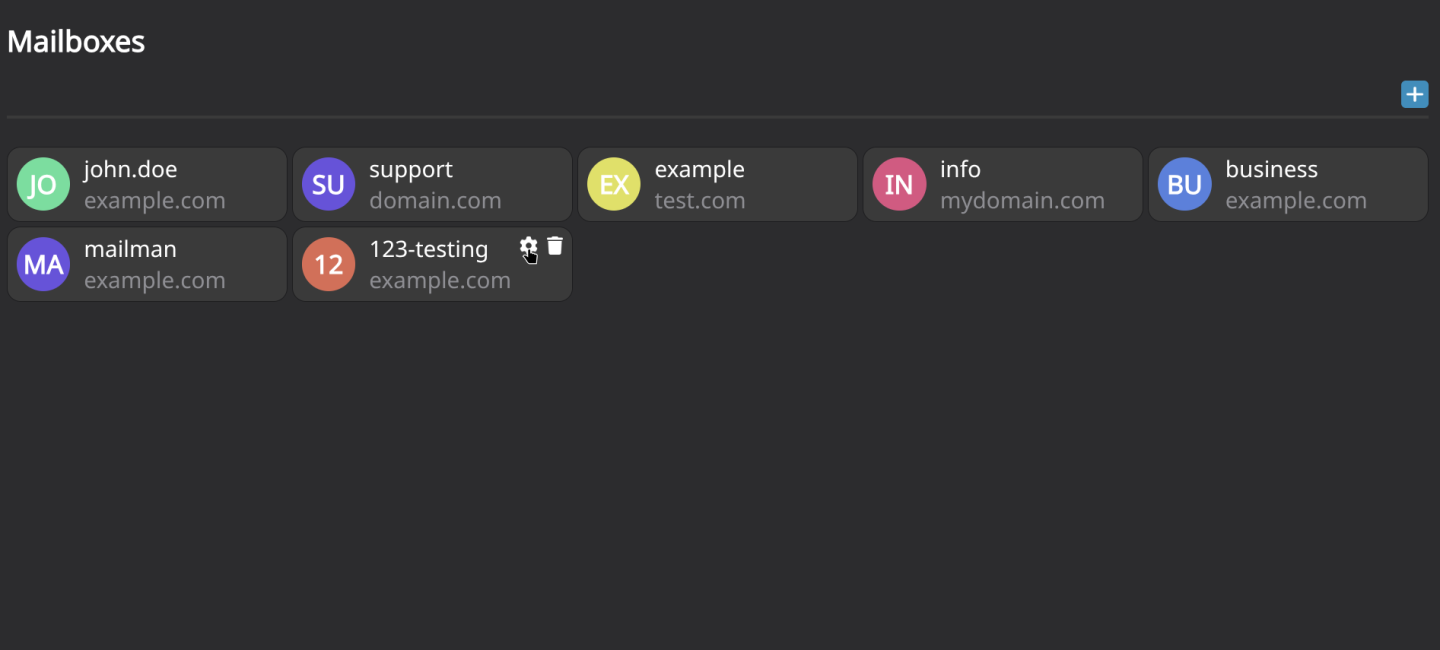The height and width of the screenshot is (650, 1440).
Task: Click the blue plus add mailbox icon
Action: pos(1414,95)
